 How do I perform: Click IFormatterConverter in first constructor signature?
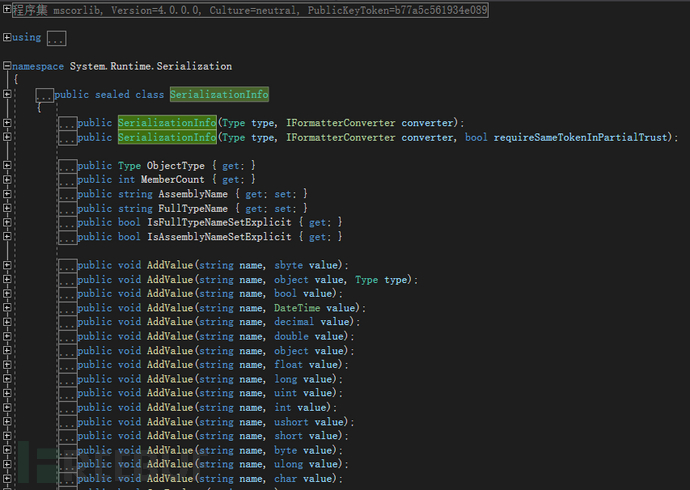[x=341, y=123]
